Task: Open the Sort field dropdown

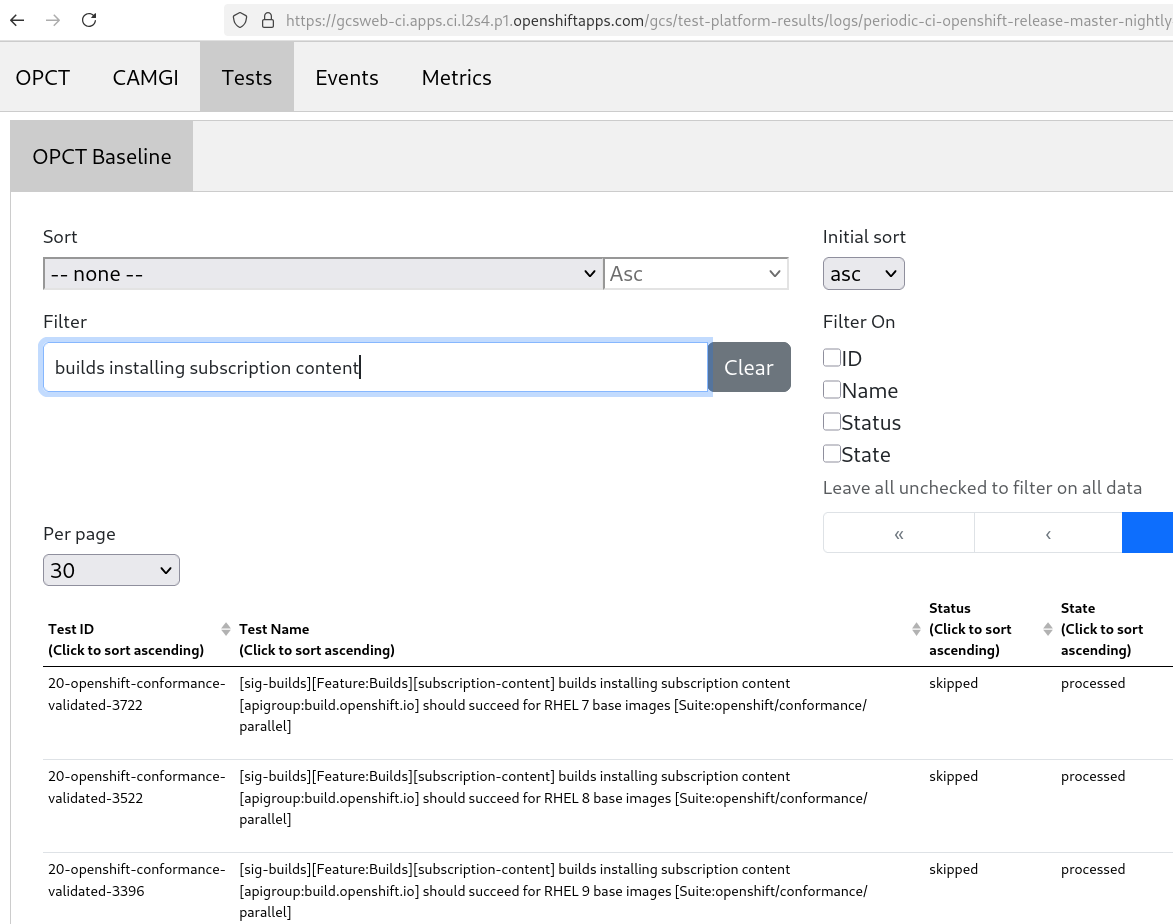Action: pos(323,274)
